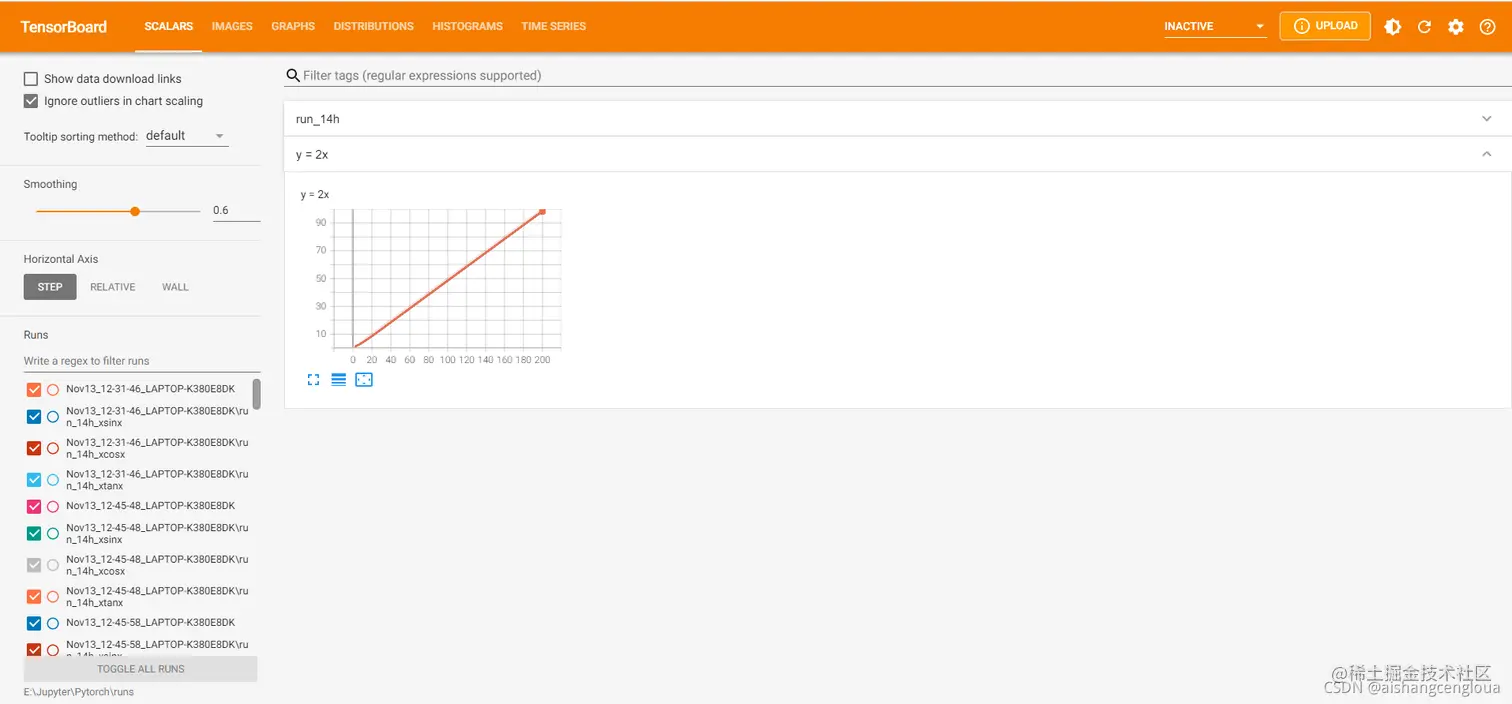Uncheck run Nov13_12-31-46_LAPTOP-K380E8DK
1512x704 pixels.
(x=34, y=390)
